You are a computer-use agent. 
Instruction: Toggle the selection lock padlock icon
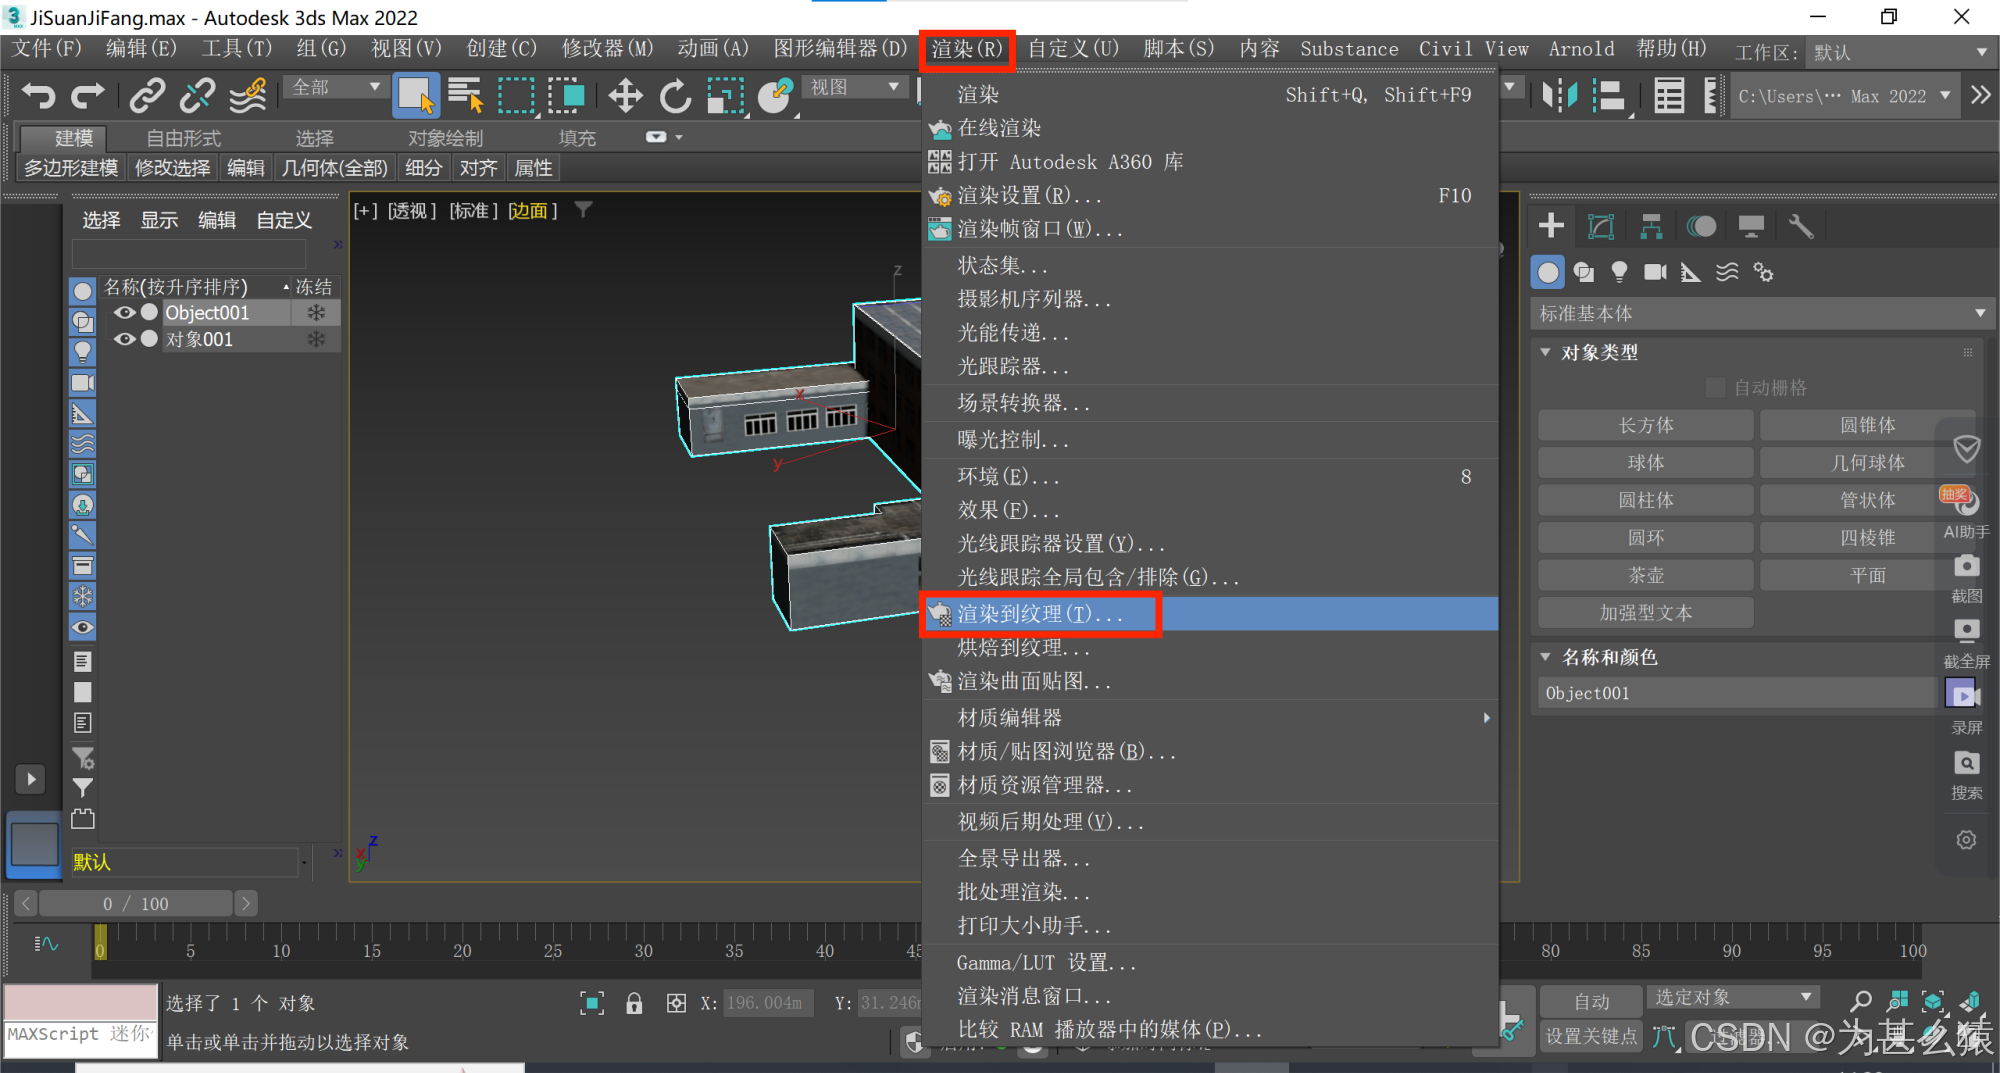coord(634,1003)
